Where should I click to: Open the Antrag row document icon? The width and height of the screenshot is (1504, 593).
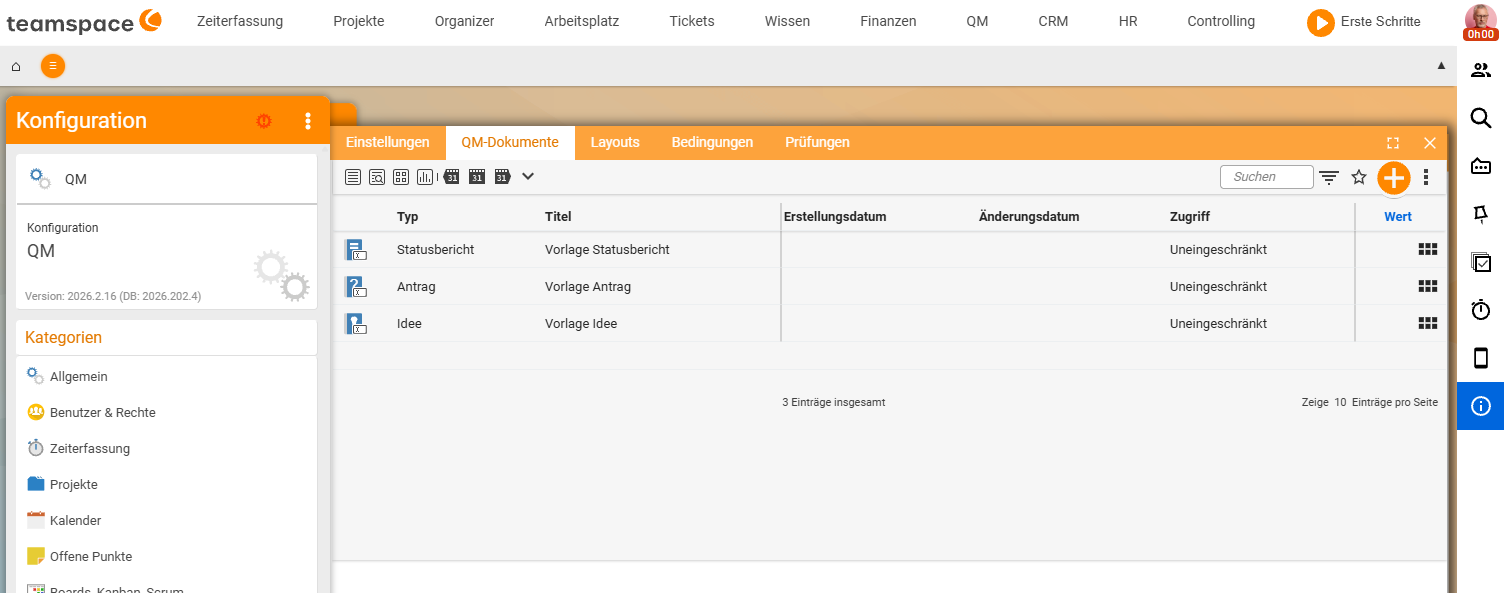click(355, 287)
